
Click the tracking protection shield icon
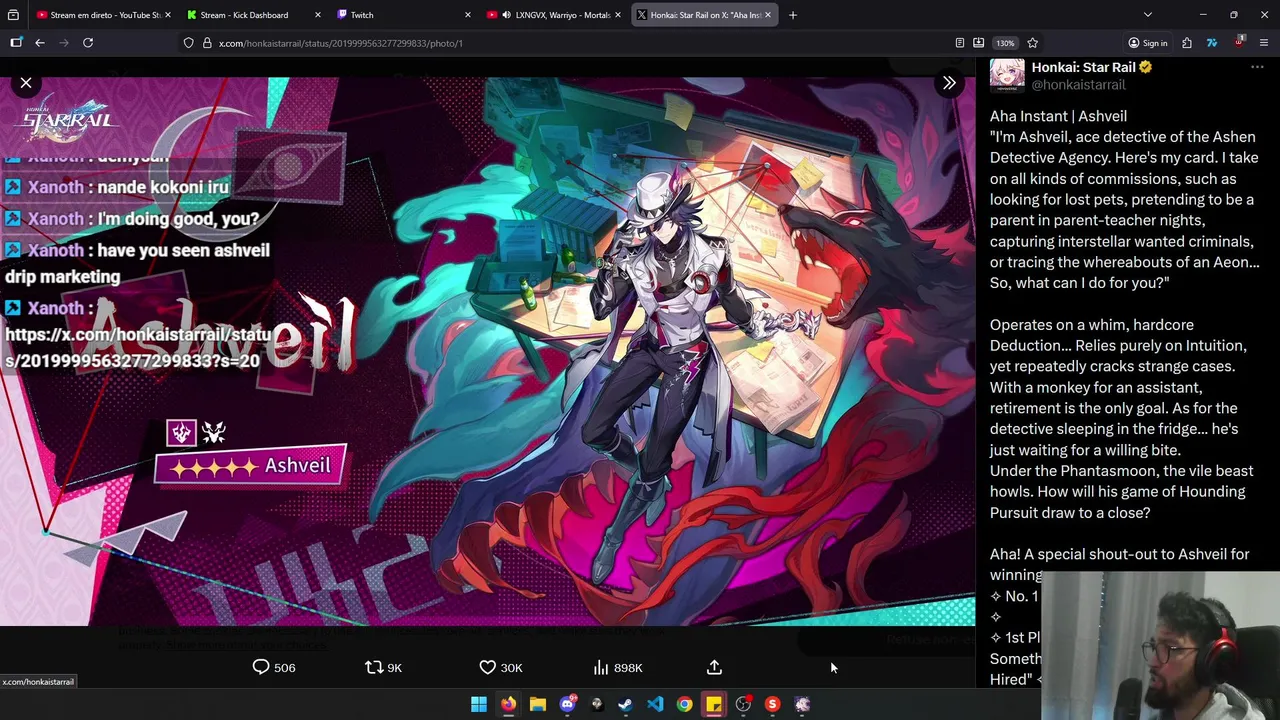(188, 43)
